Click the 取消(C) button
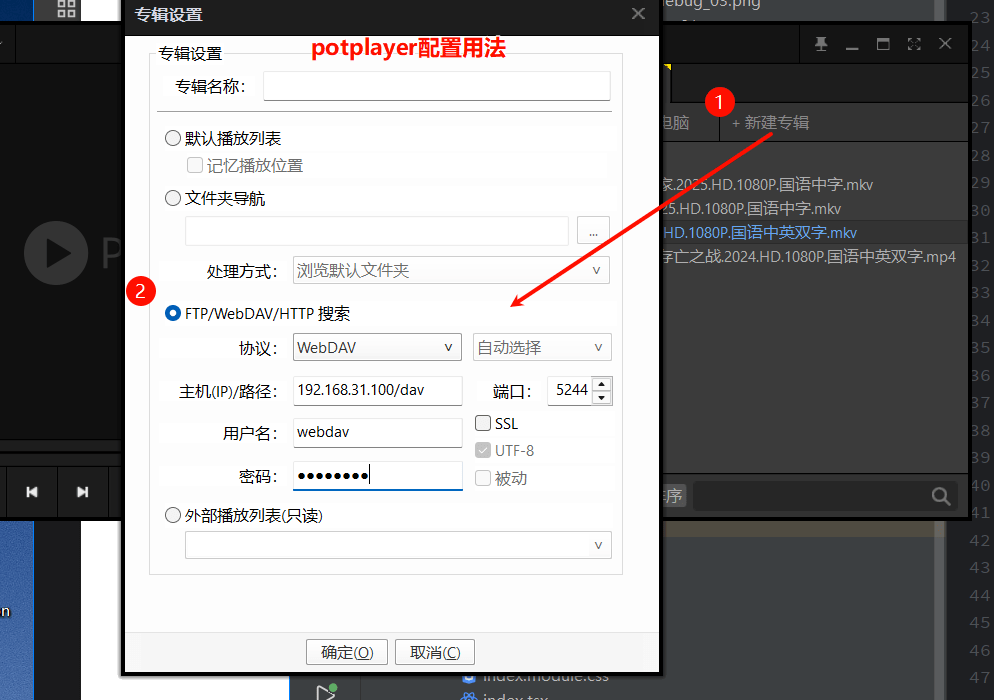 tap(435, 652)
